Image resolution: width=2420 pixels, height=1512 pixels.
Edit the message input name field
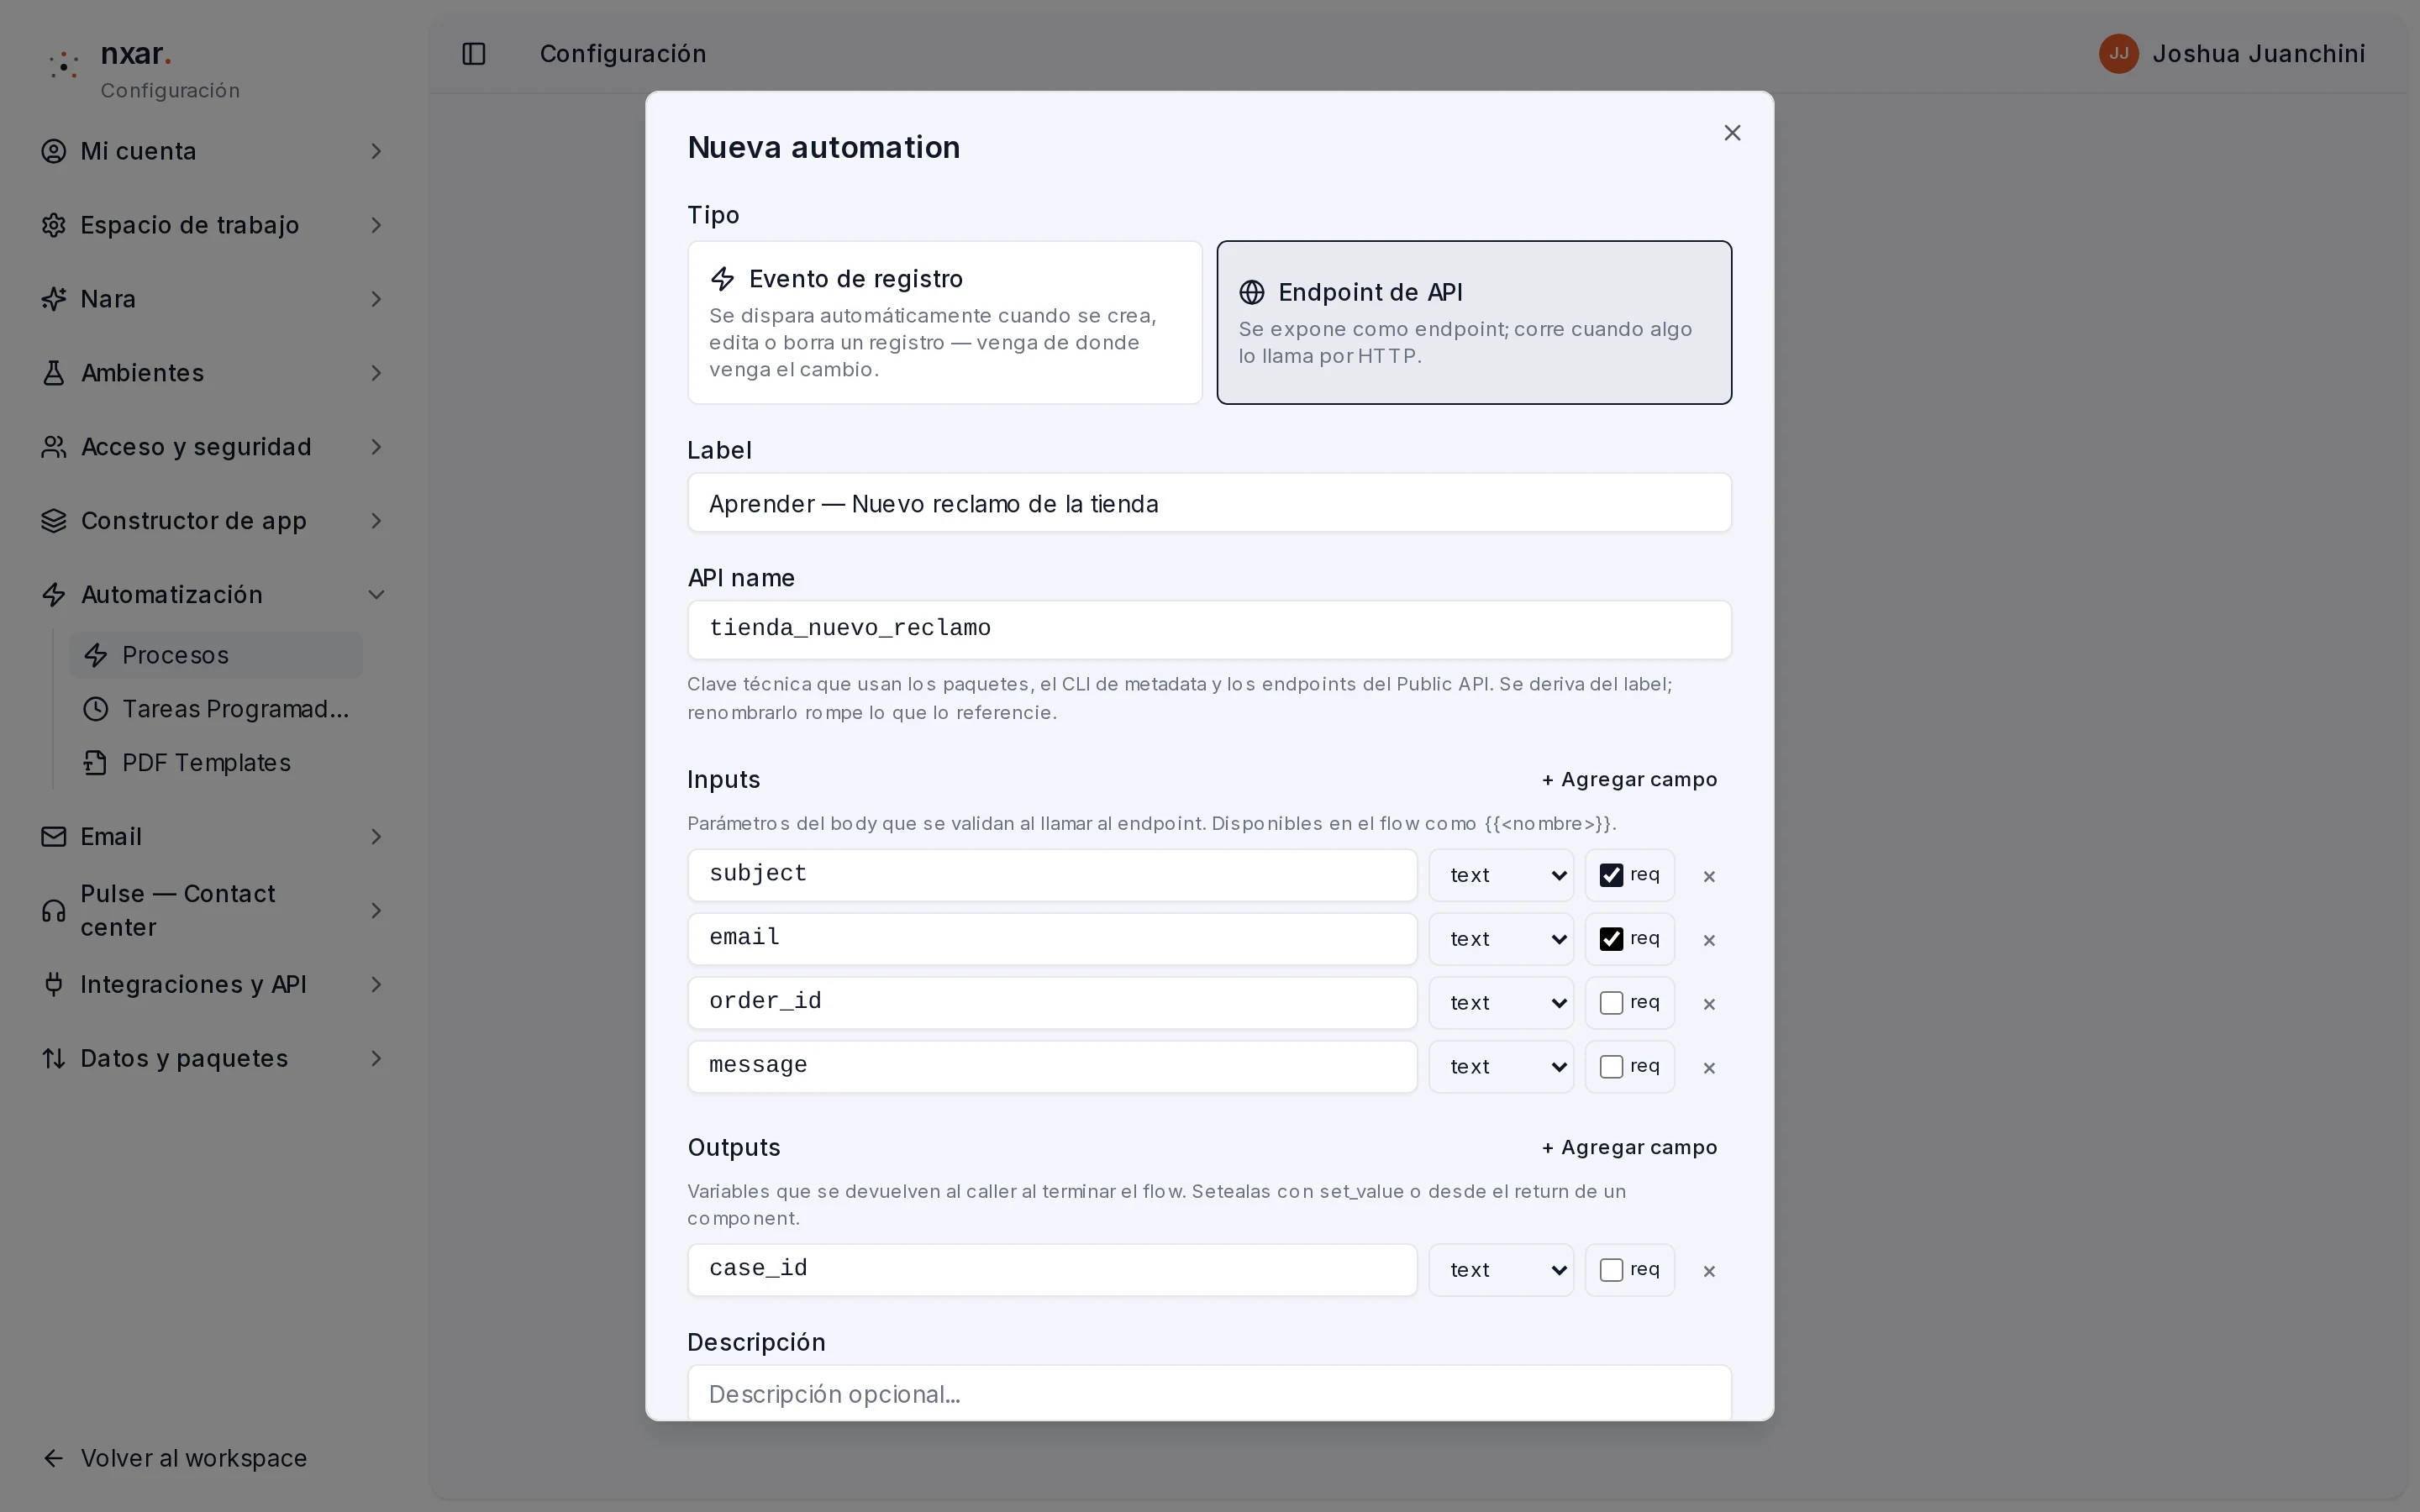coord(1052,1068)
